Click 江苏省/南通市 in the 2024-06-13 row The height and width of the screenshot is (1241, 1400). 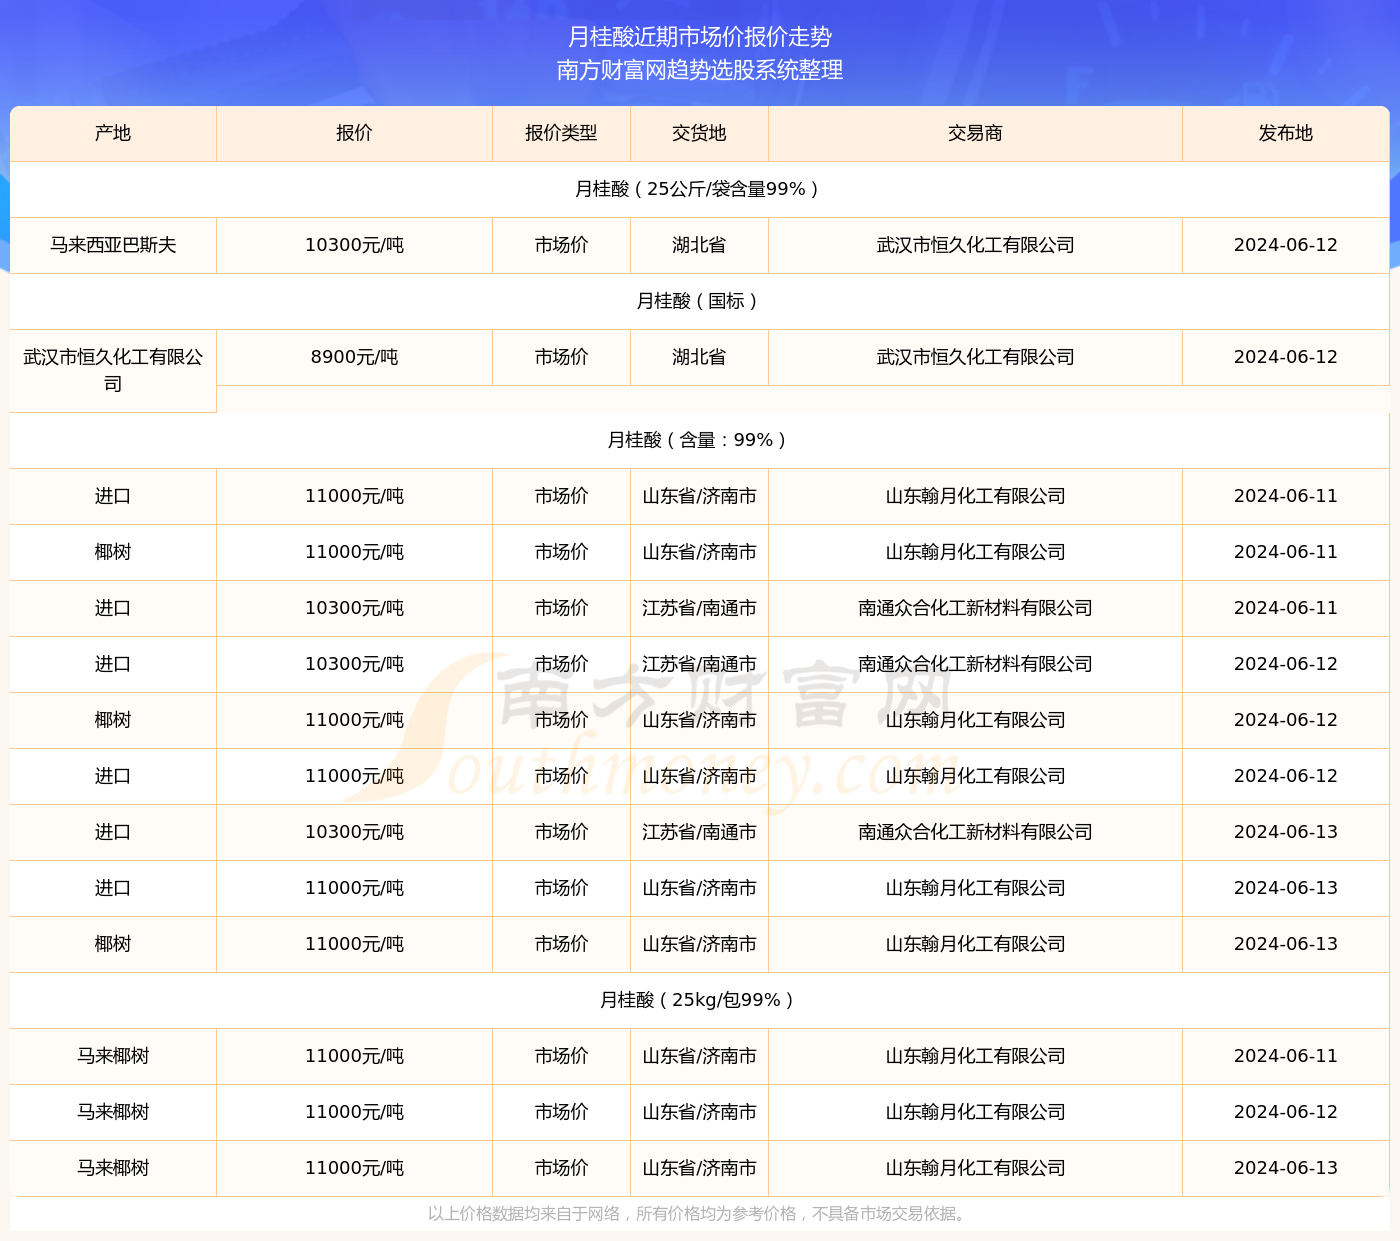[x=699, y=832]
